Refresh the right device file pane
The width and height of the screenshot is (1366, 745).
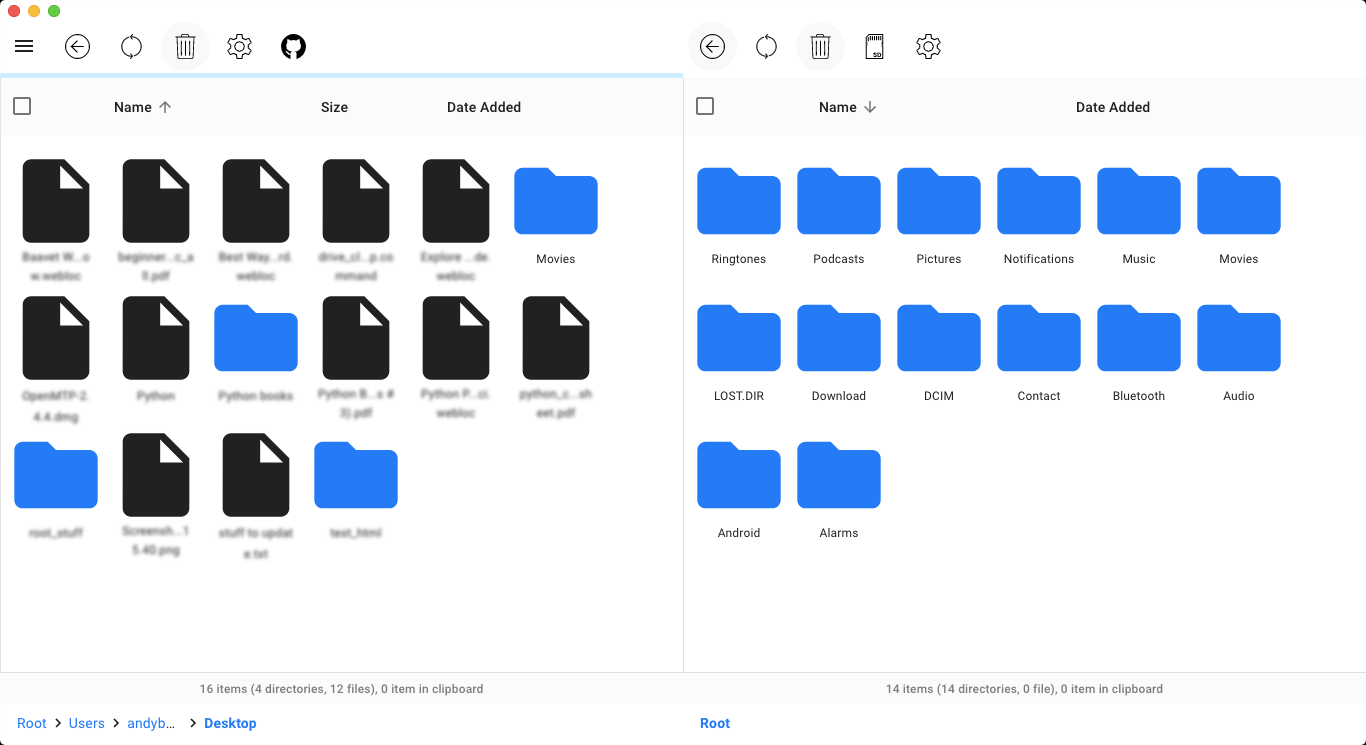pyautogui.click(x=766, y=47)
